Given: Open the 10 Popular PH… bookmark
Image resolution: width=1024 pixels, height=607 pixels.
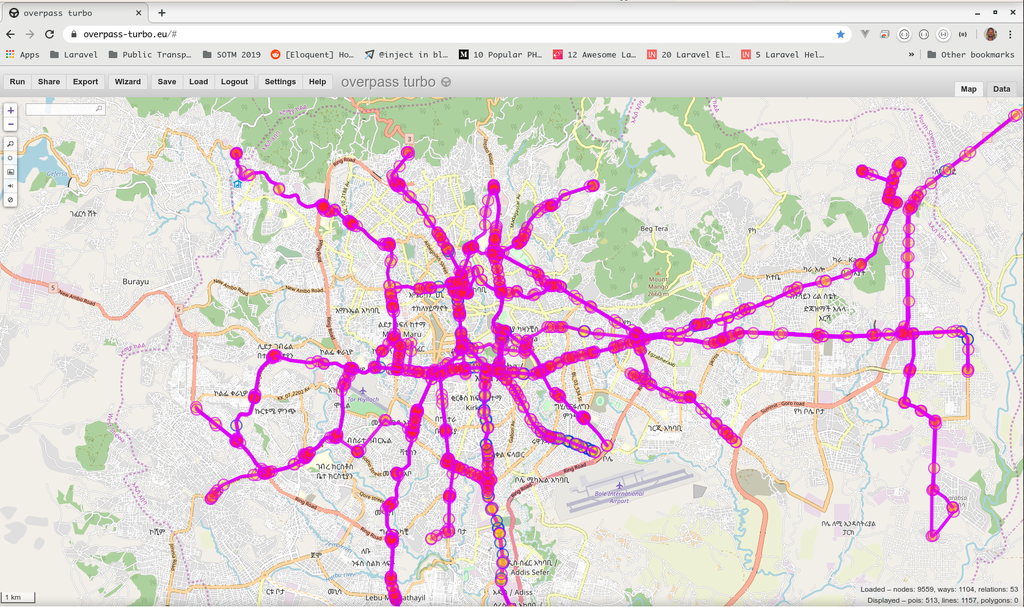Looking at the screenshot, I should click(500, 55).
